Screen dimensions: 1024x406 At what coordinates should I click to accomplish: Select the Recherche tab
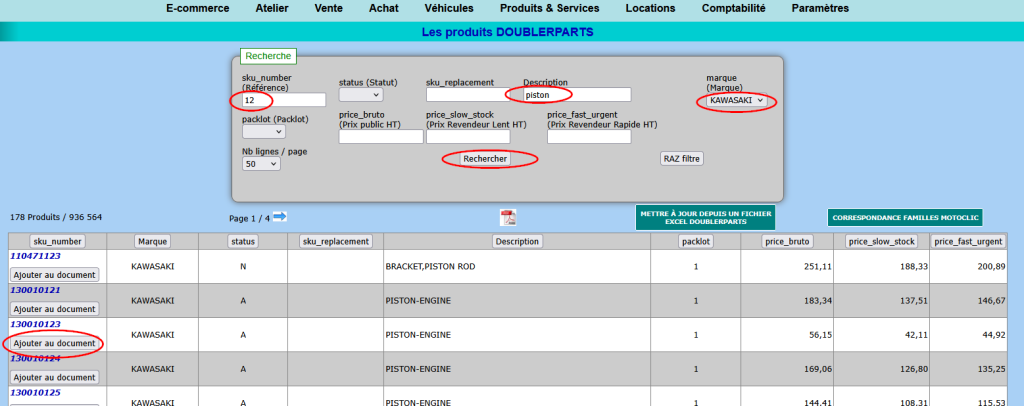click(268, 56)
